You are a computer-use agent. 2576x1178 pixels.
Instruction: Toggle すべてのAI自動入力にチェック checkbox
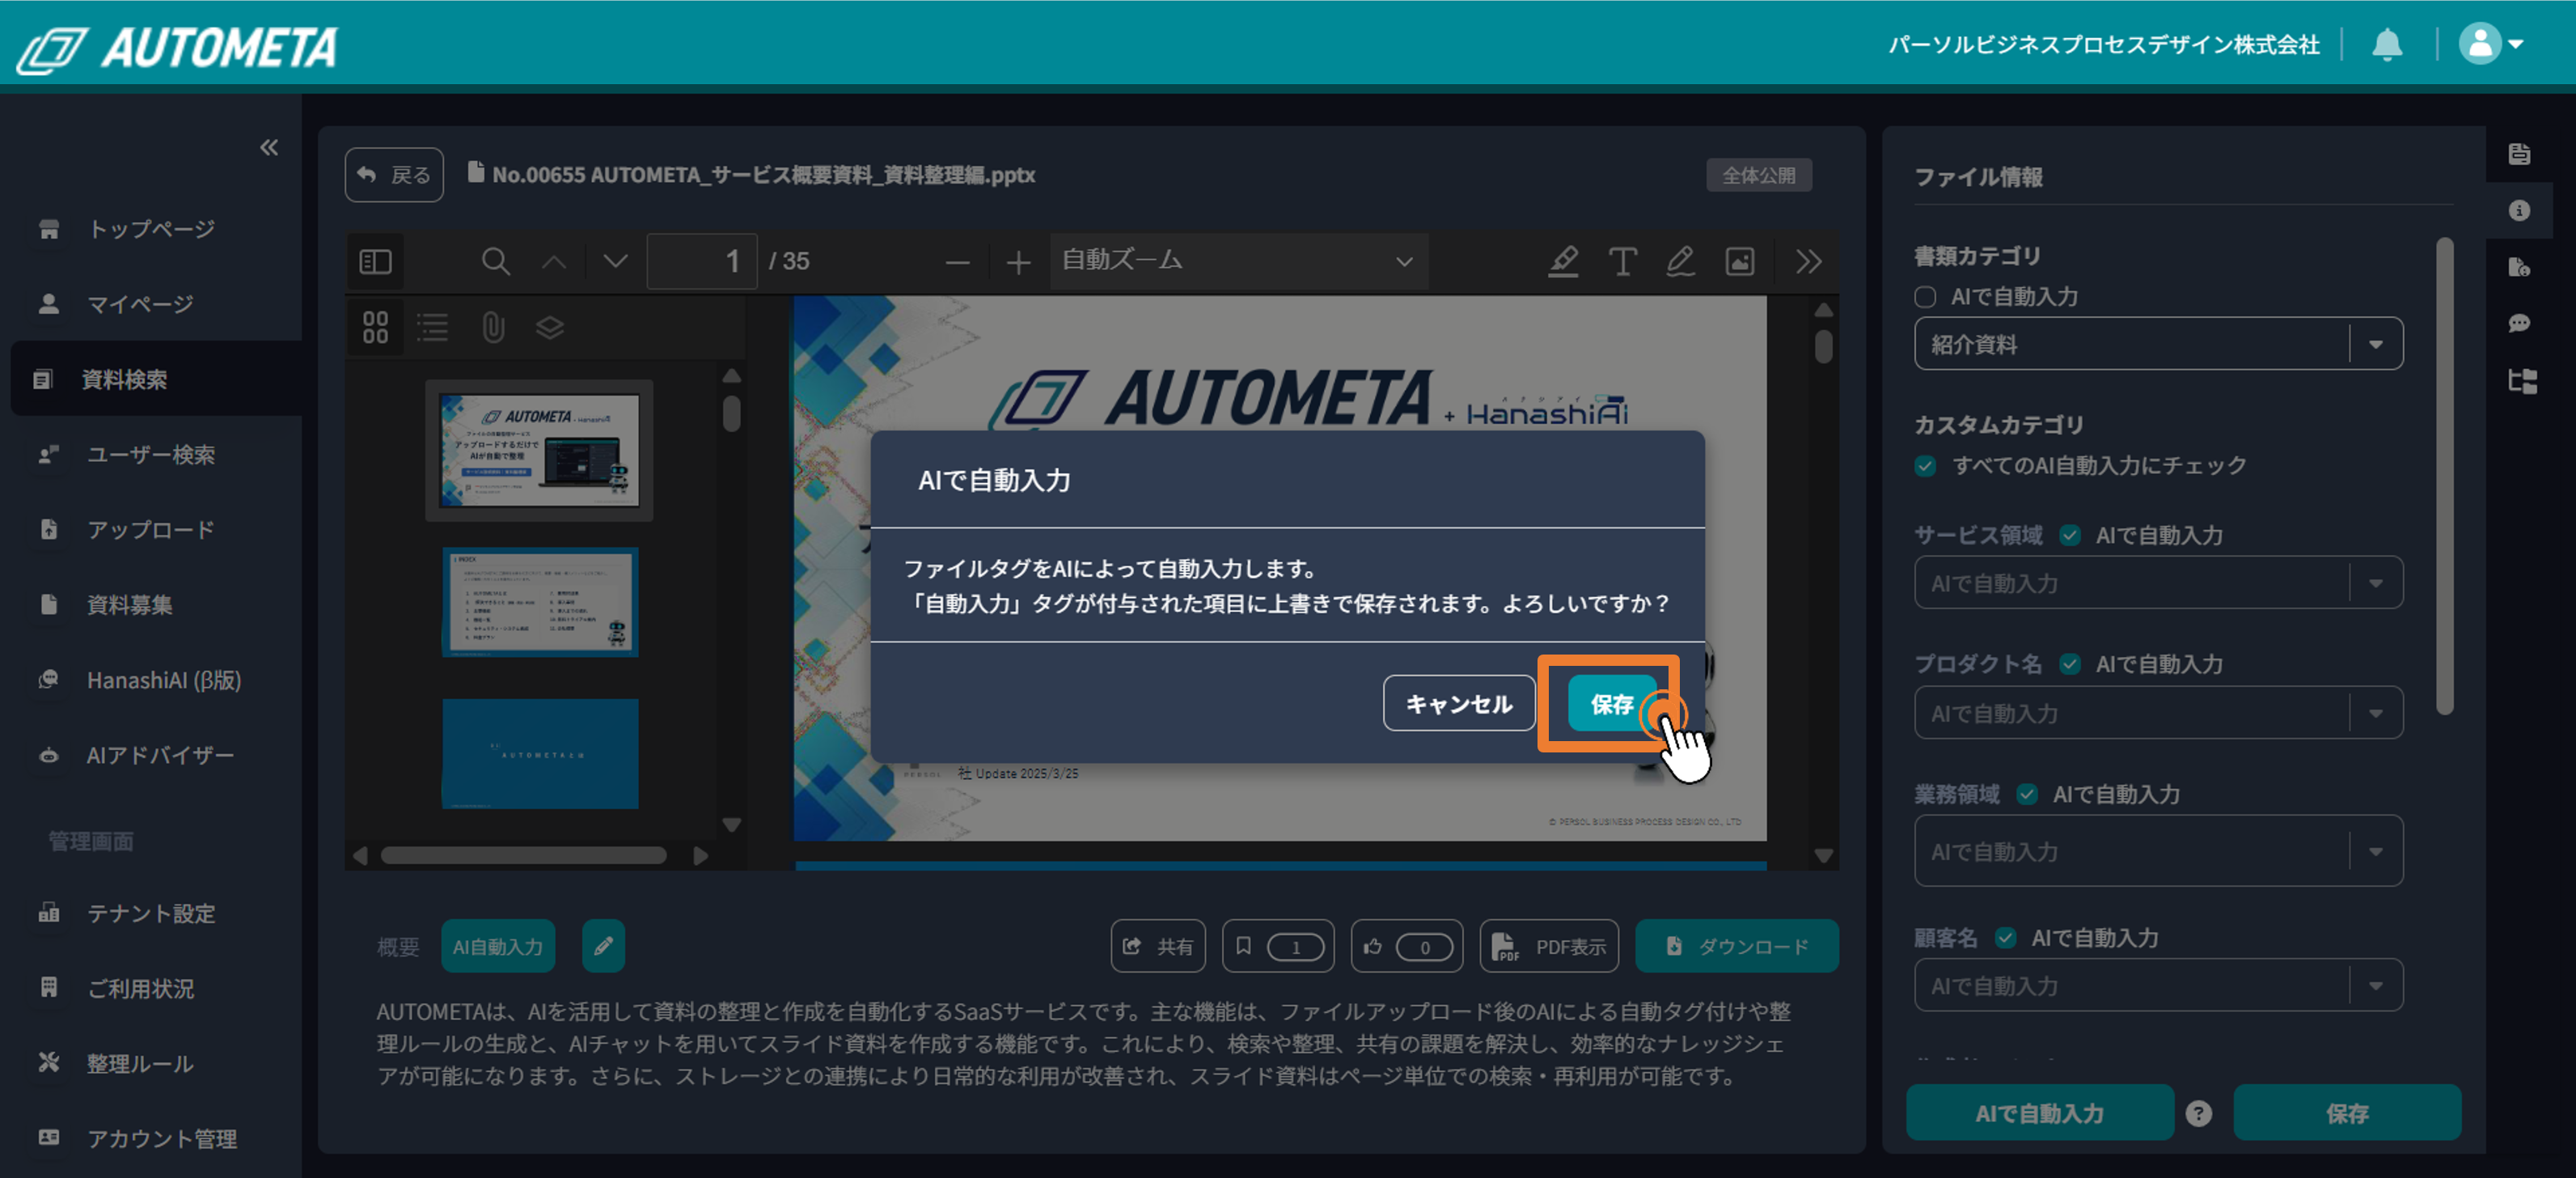tap(1925, 466)
